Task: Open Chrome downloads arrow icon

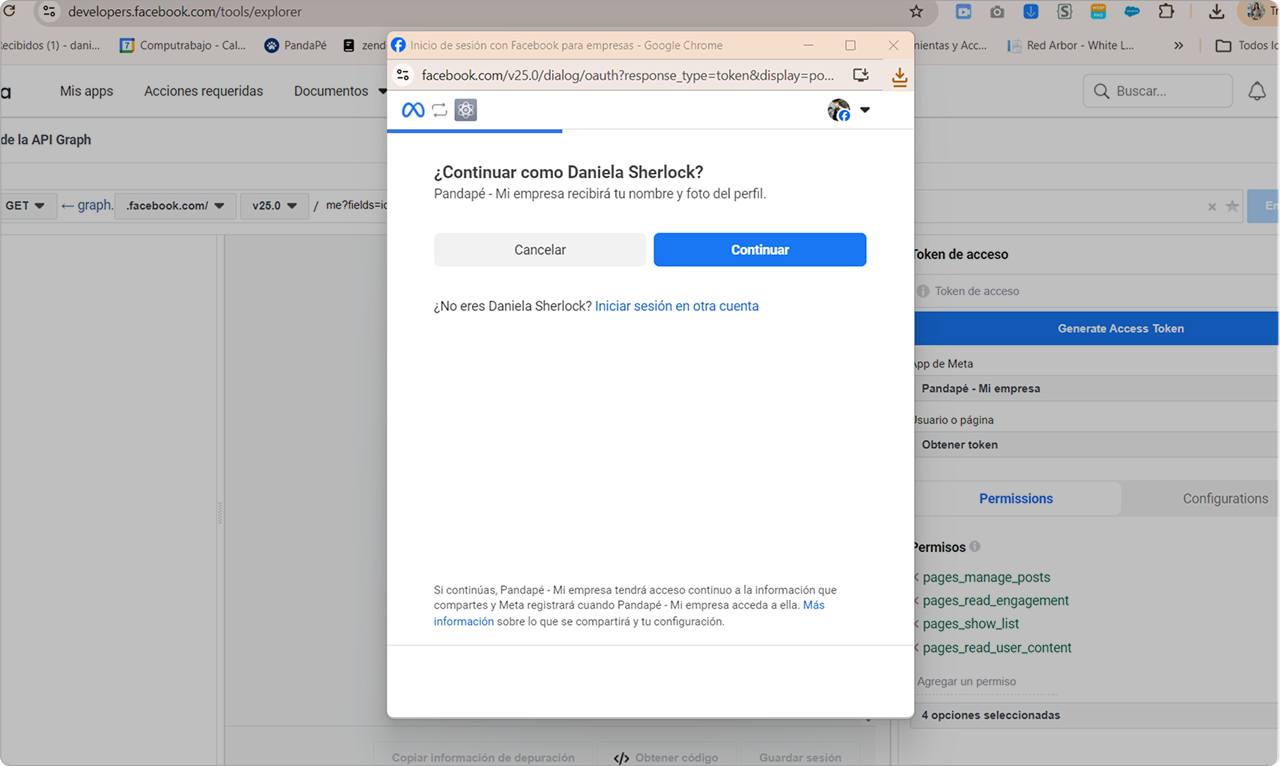Action: [x=1216, y=12]
